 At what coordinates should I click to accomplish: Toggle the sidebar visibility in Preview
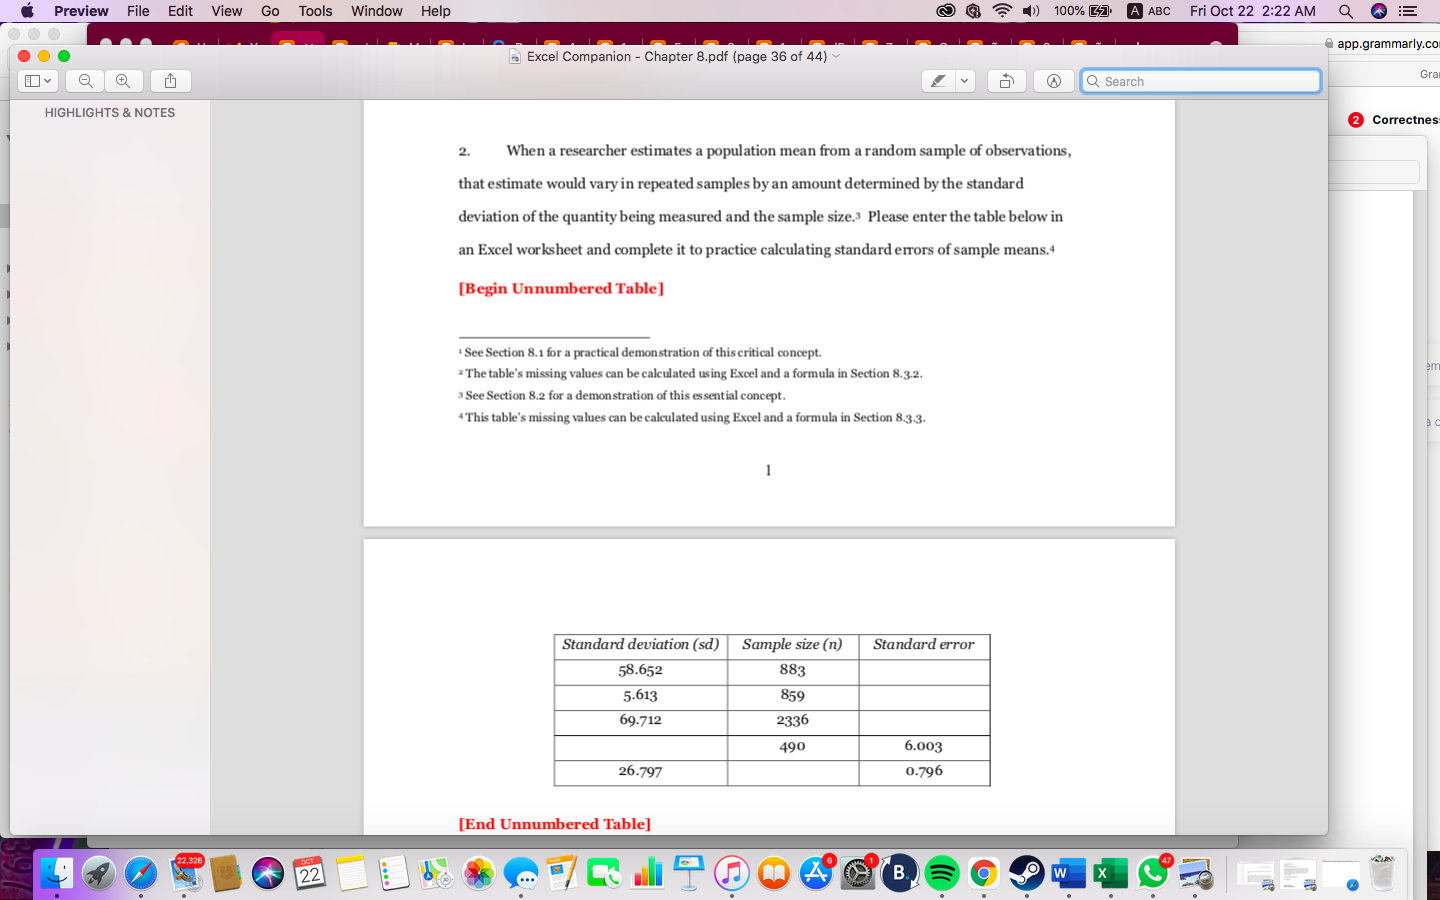coord(32,81)
